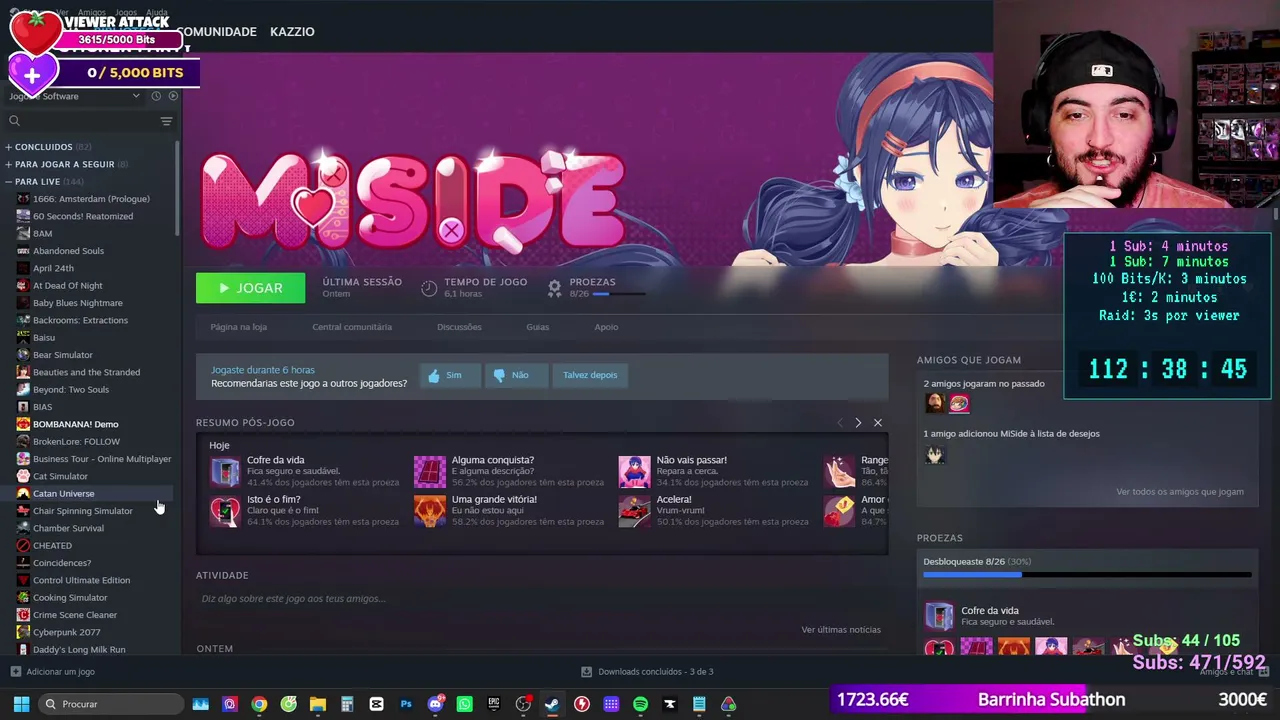Open the Guias tab
This screenshot has width=1280, height=720.
click(x=538, y=327)
